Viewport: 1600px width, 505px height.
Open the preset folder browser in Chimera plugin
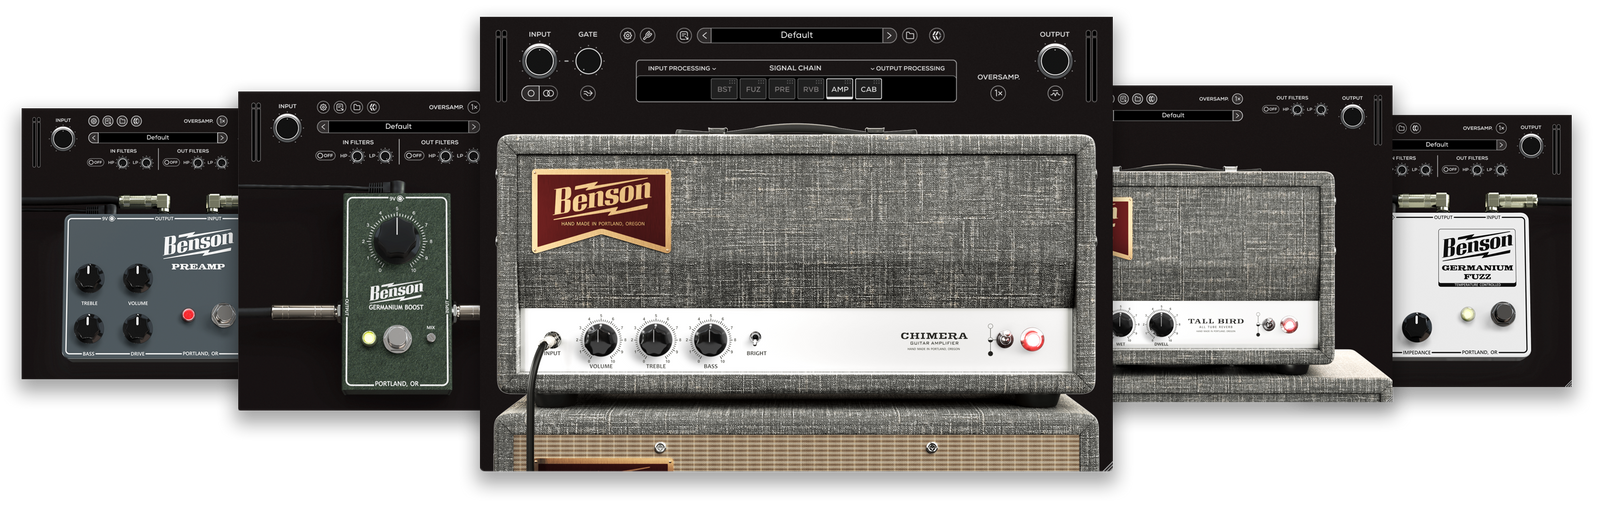tap(910, 35)
